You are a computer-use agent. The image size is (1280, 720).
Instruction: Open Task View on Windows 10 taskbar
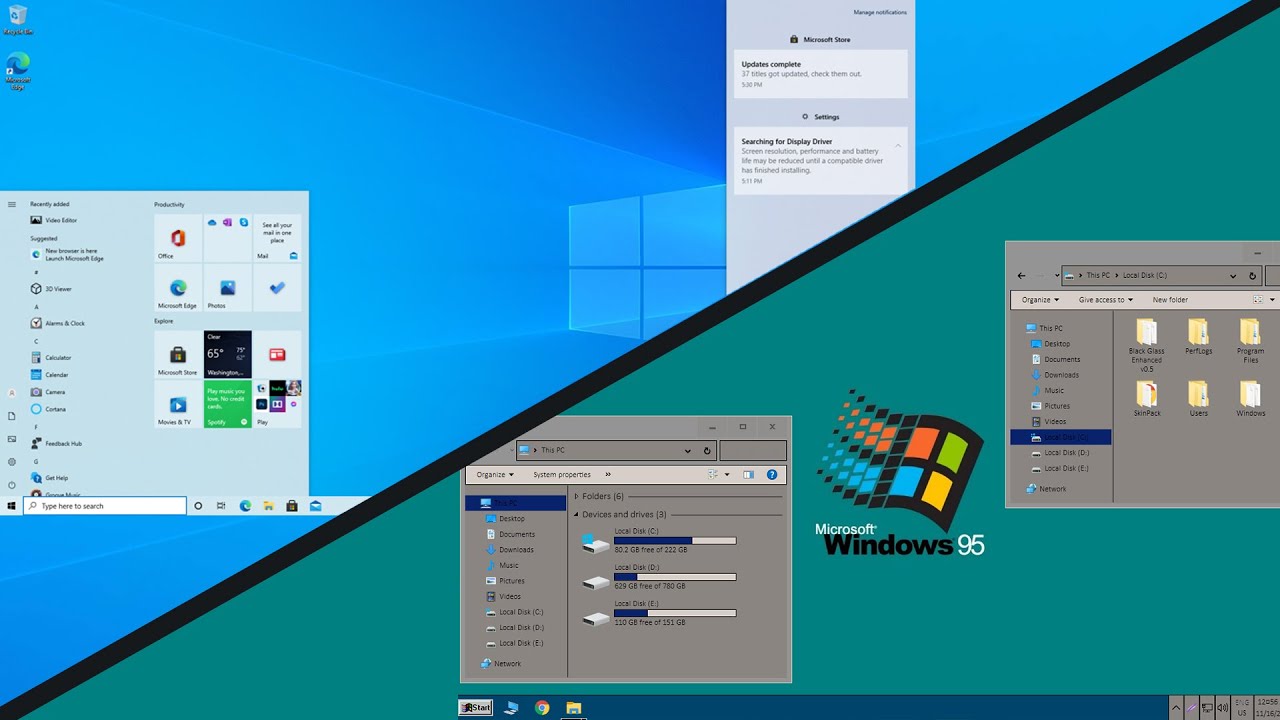[x=221, y=506]
